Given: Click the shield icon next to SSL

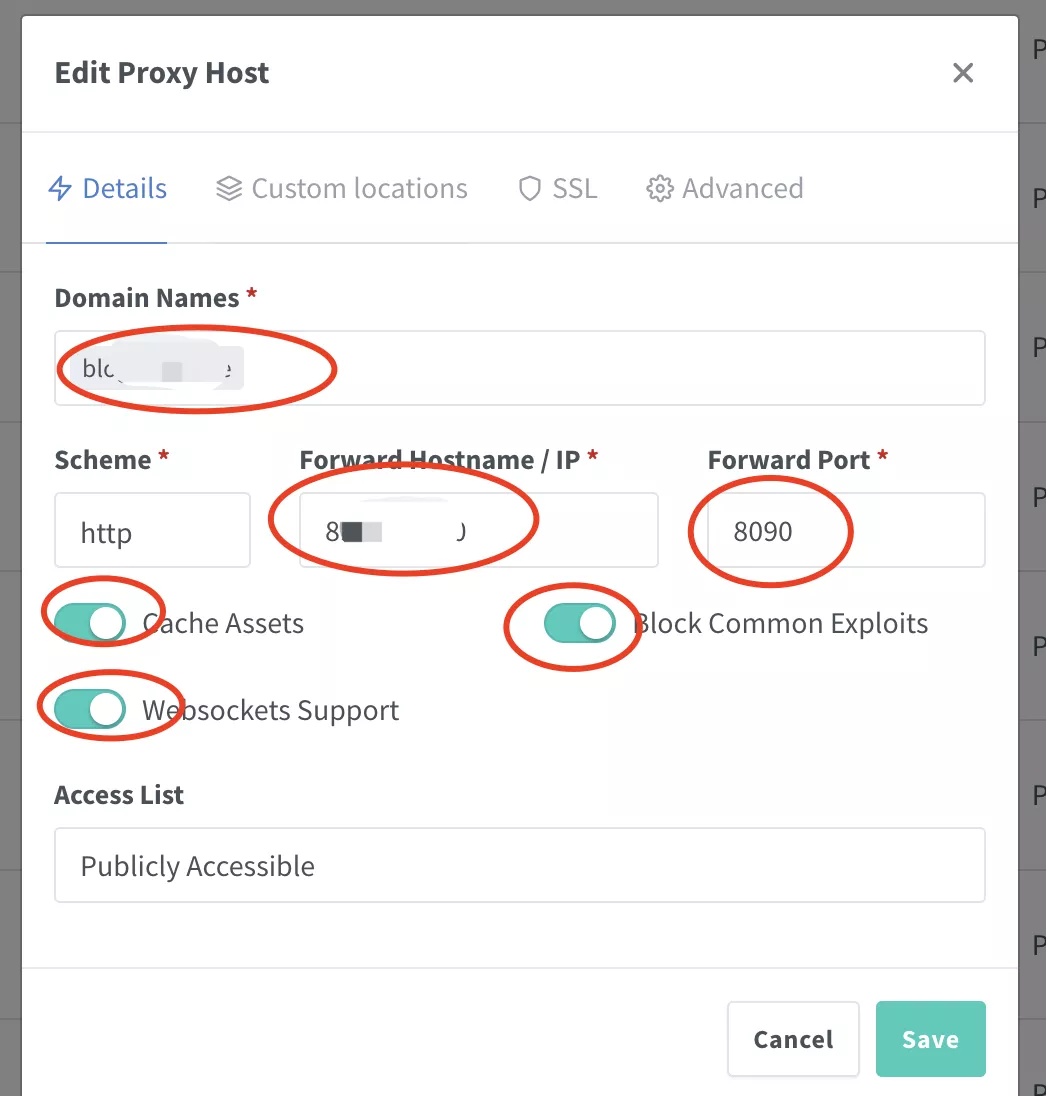Looking at the screenshot, I should pyautogui.click(x=530, y=189).
